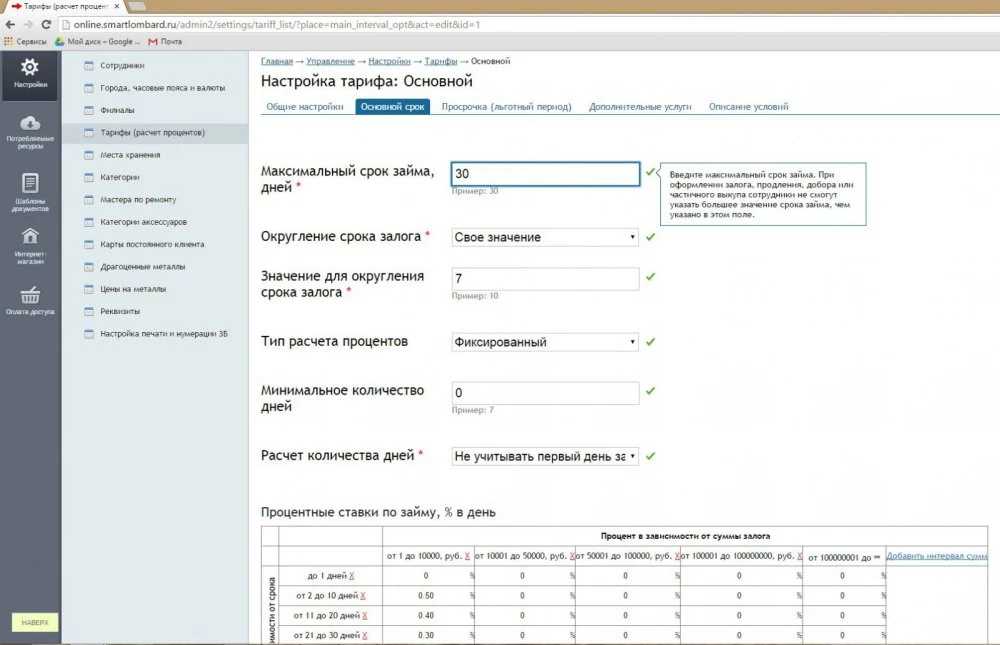The height and width of the screenshot is (645, 1000).
Task: Open Сотрудники menu item
Action: click(122, 65)
